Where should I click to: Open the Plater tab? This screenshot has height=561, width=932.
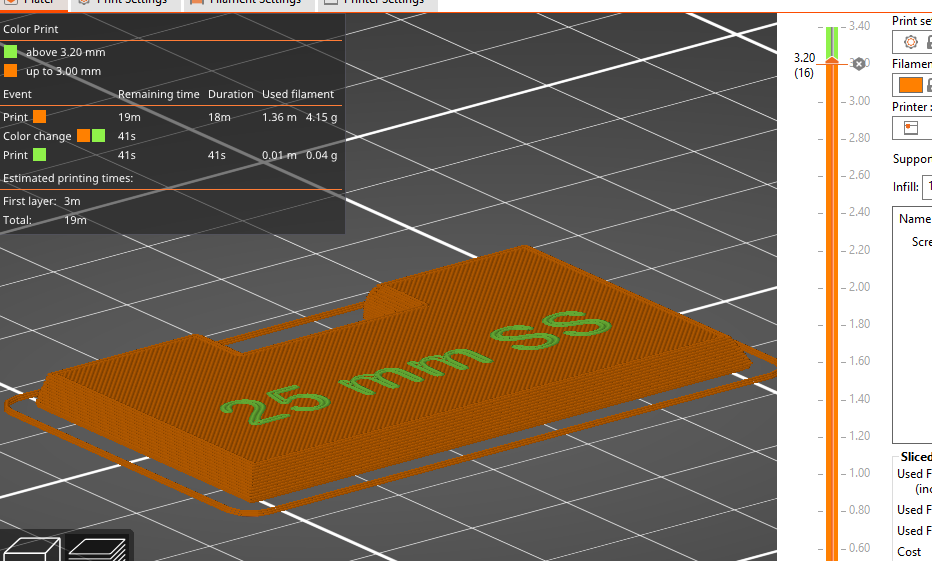click(35, 3)
